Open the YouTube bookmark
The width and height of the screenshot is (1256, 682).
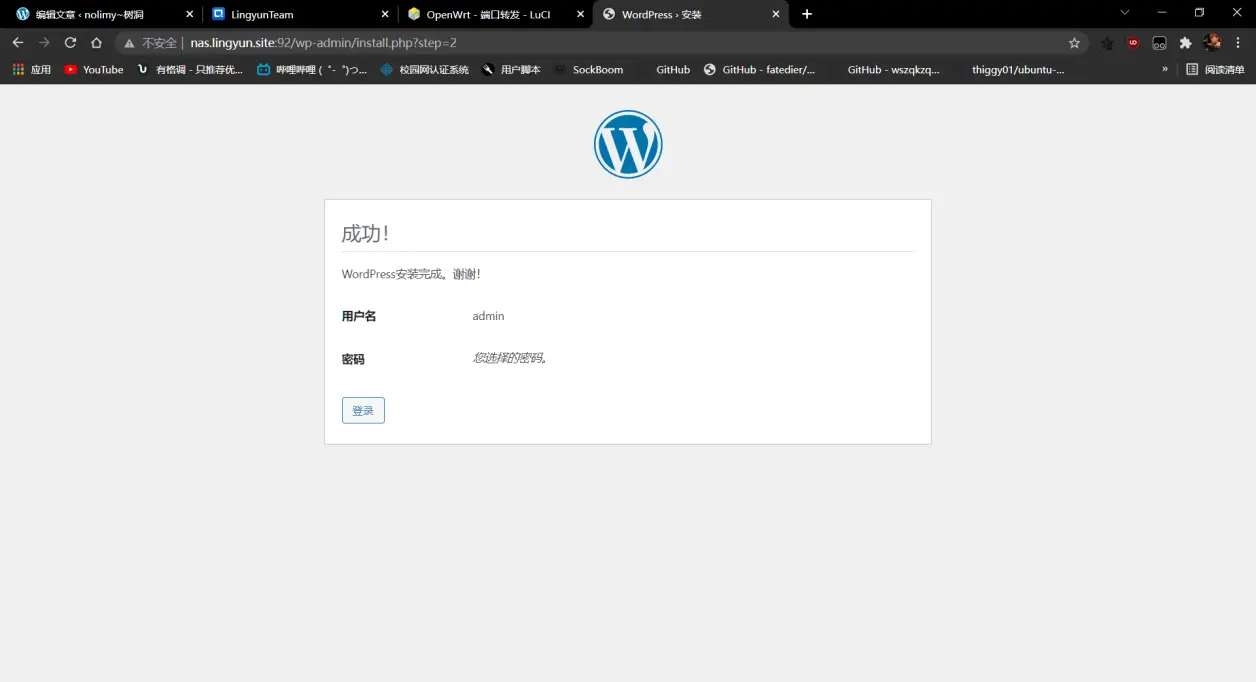[94, 70]
